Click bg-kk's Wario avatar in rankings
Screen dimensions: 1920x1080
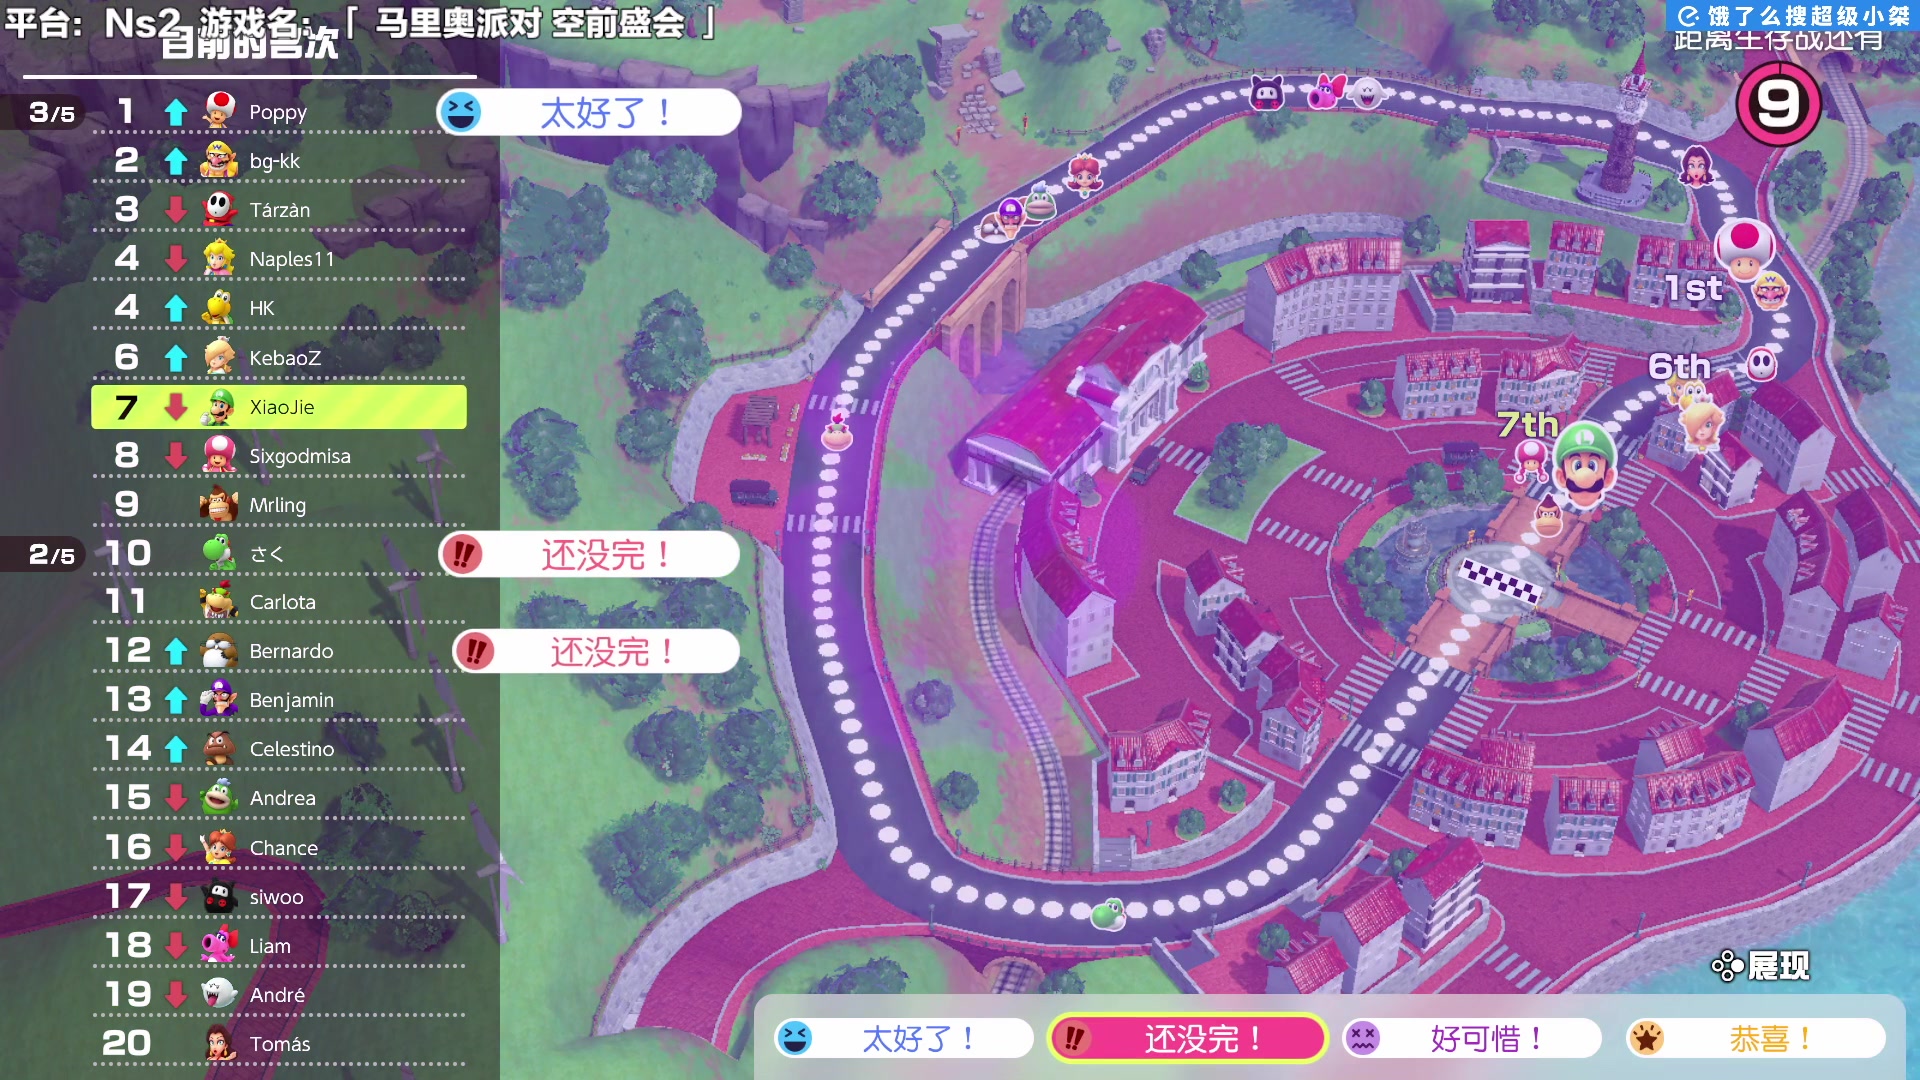(219, 160)
